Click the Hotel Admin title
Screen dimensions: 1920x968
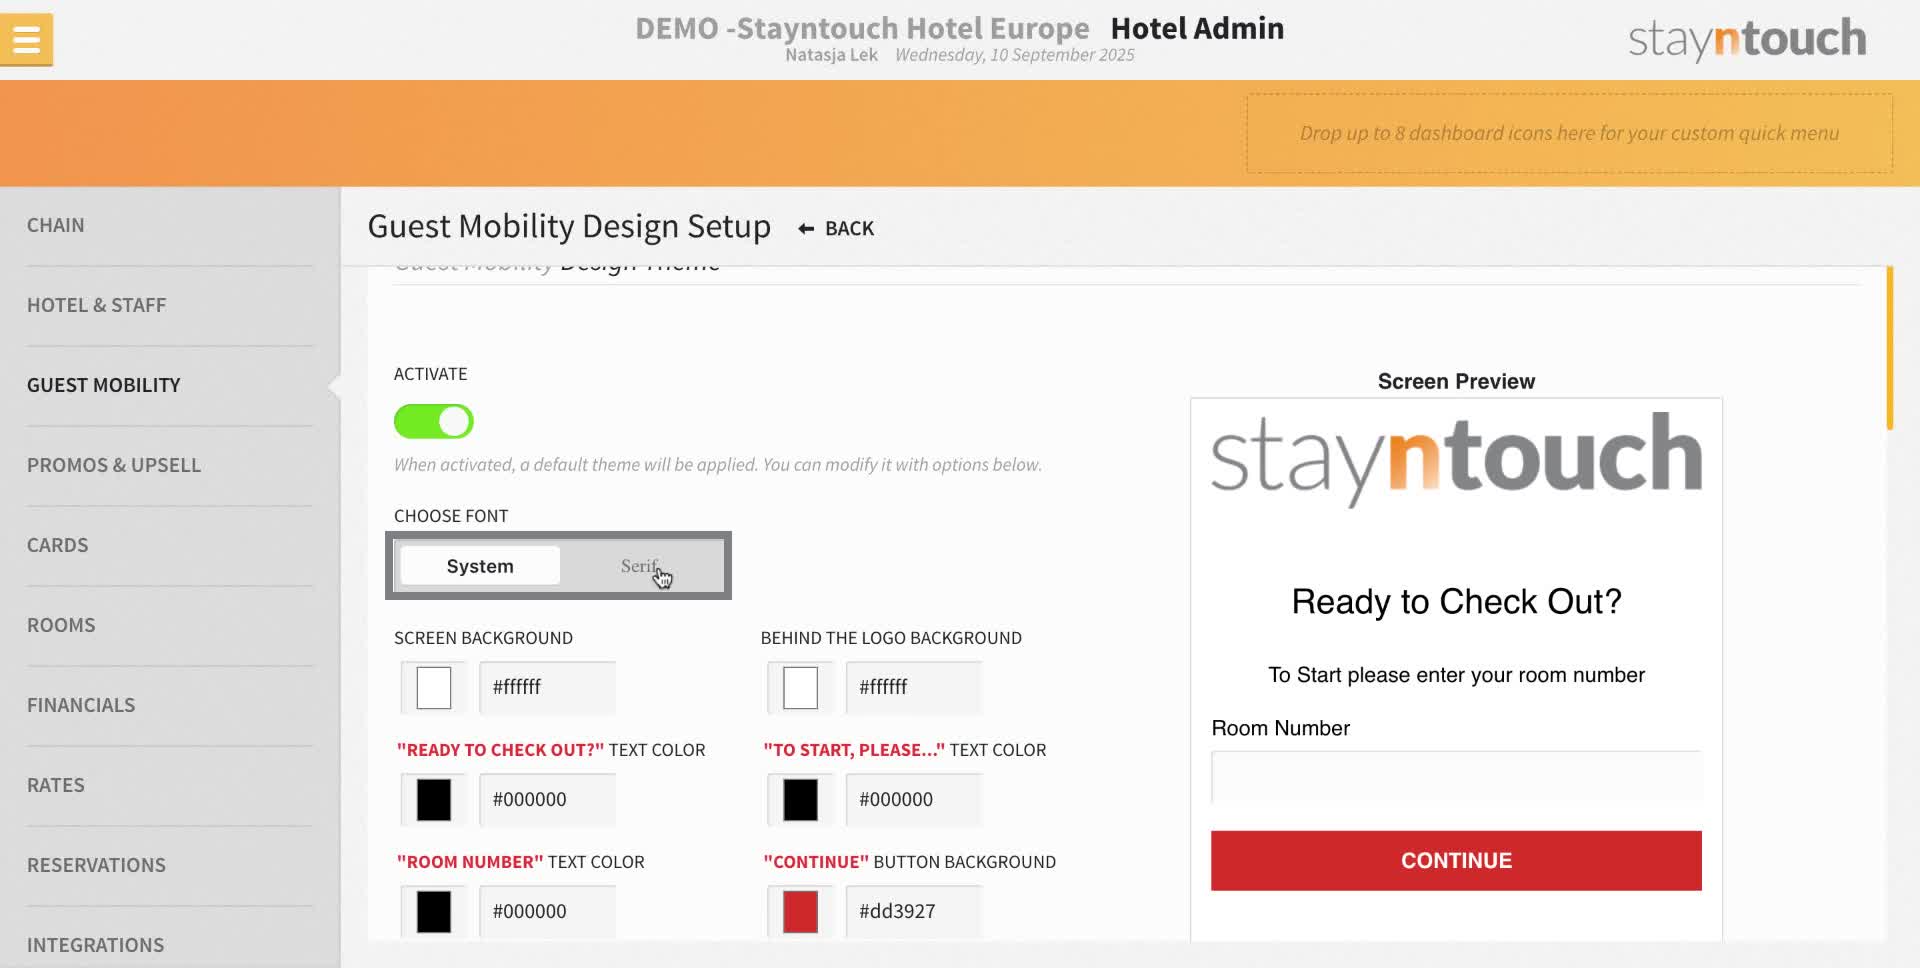pyautogui.click(x=1197, y=28)
